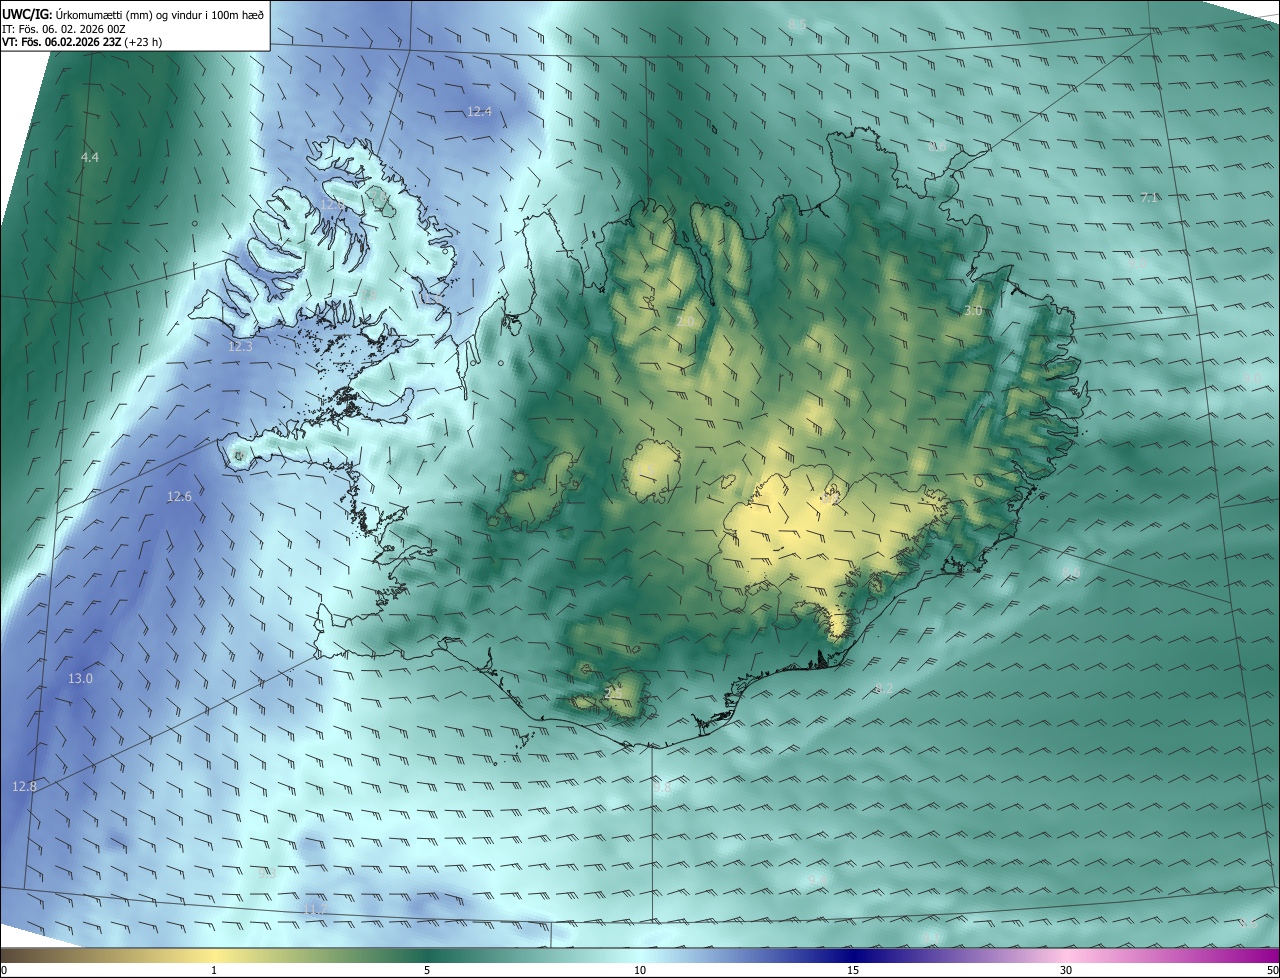
Task: Click the 8.5 value label on the map
Action: [x=797, y=24]
